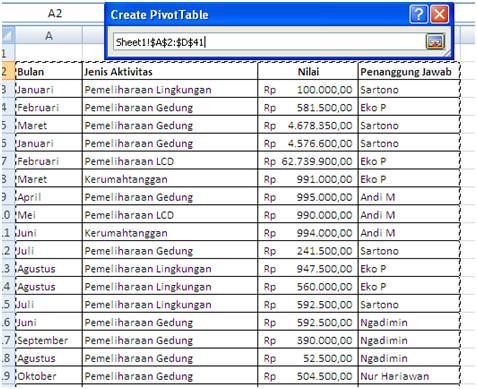Click the Kerumahtanggan cell beside Juni
This screenshot has height=389, width=477.
click(x=170, y=233)
